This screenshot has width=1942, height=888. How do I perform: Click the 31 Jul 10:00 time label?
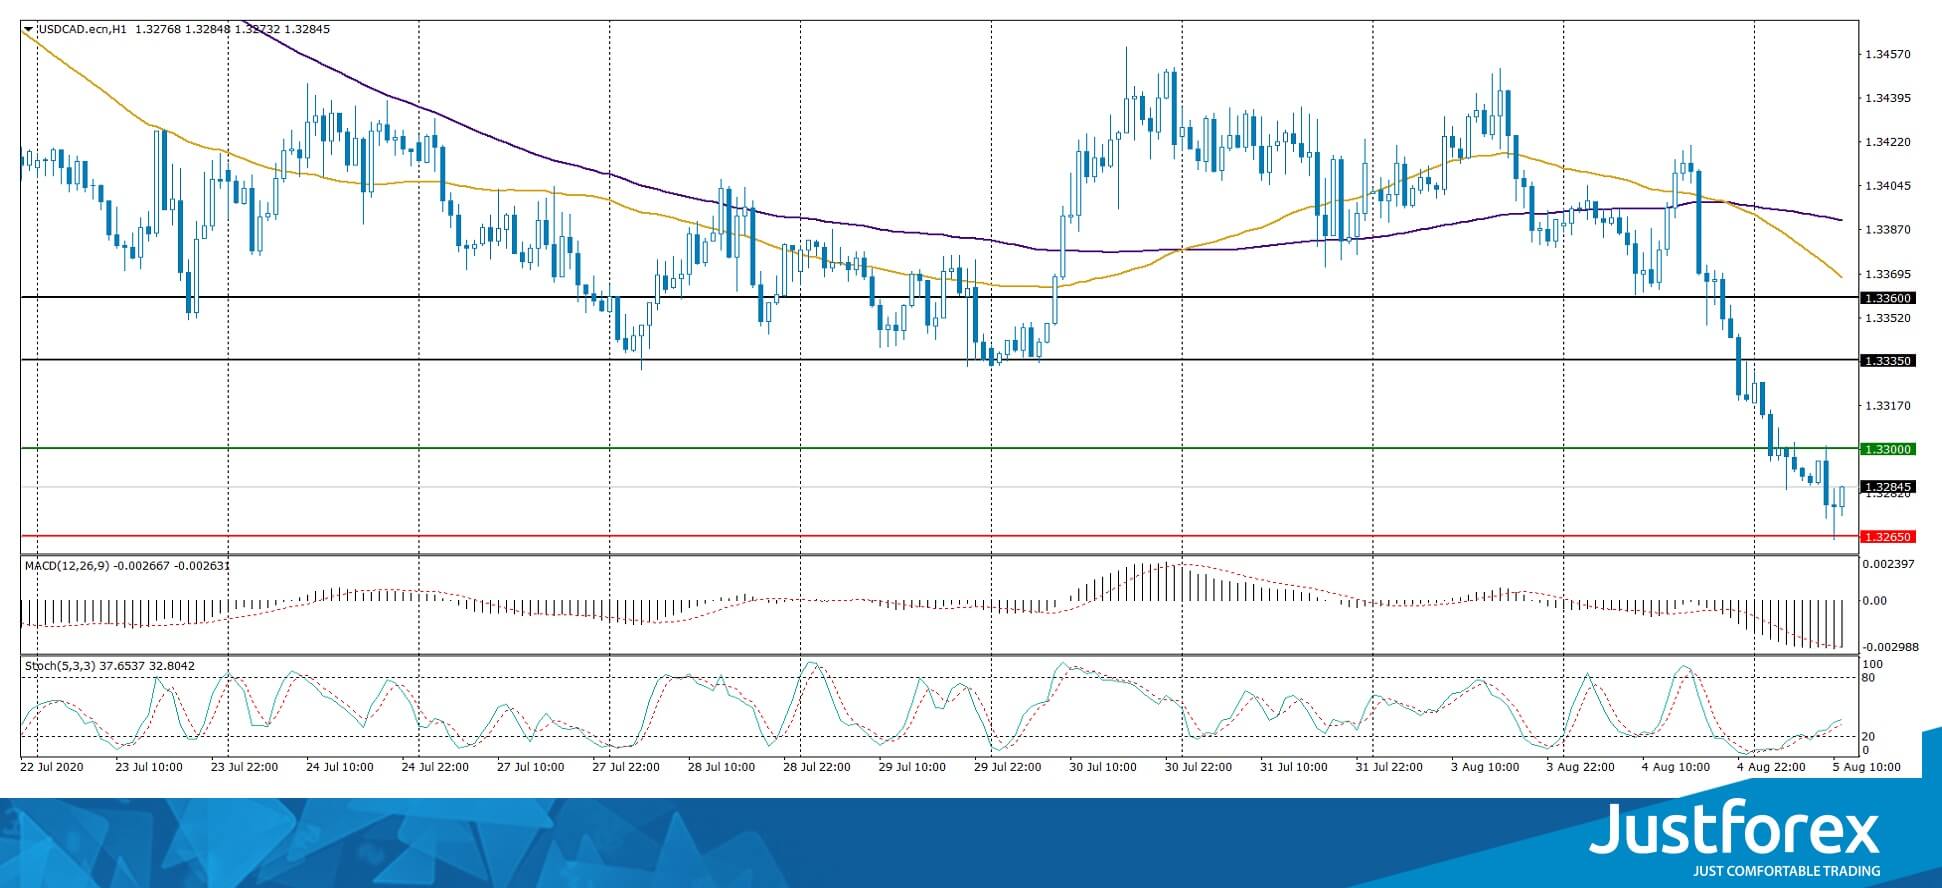click(1295, 768)
